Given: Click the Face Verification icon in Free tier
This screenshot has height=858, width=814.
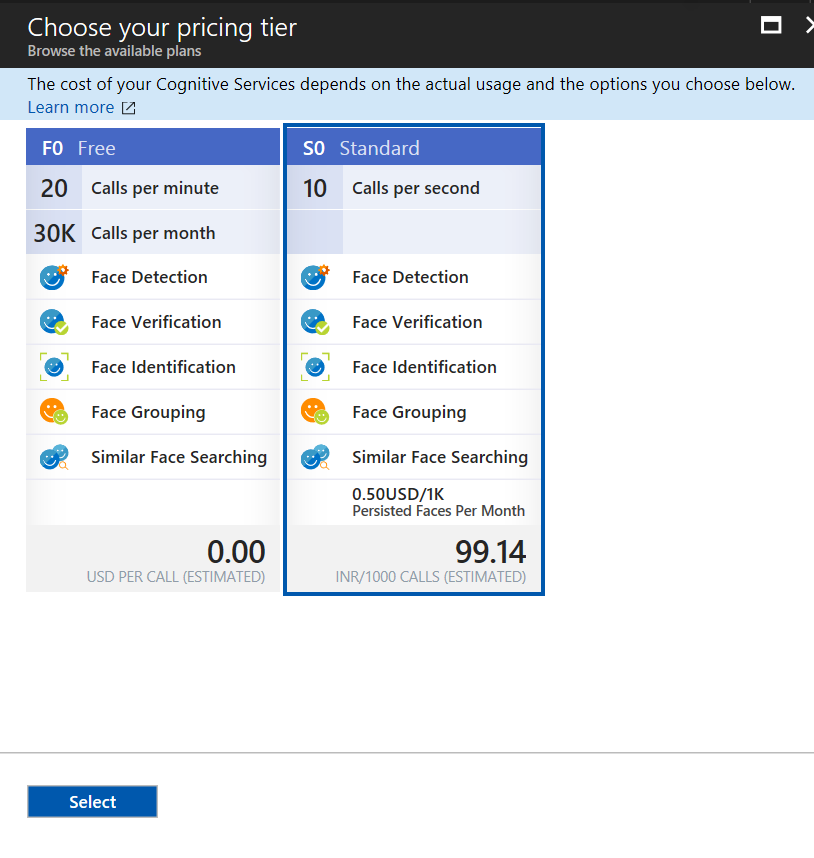Looking at the screenshot, I should tap(54, 322).
